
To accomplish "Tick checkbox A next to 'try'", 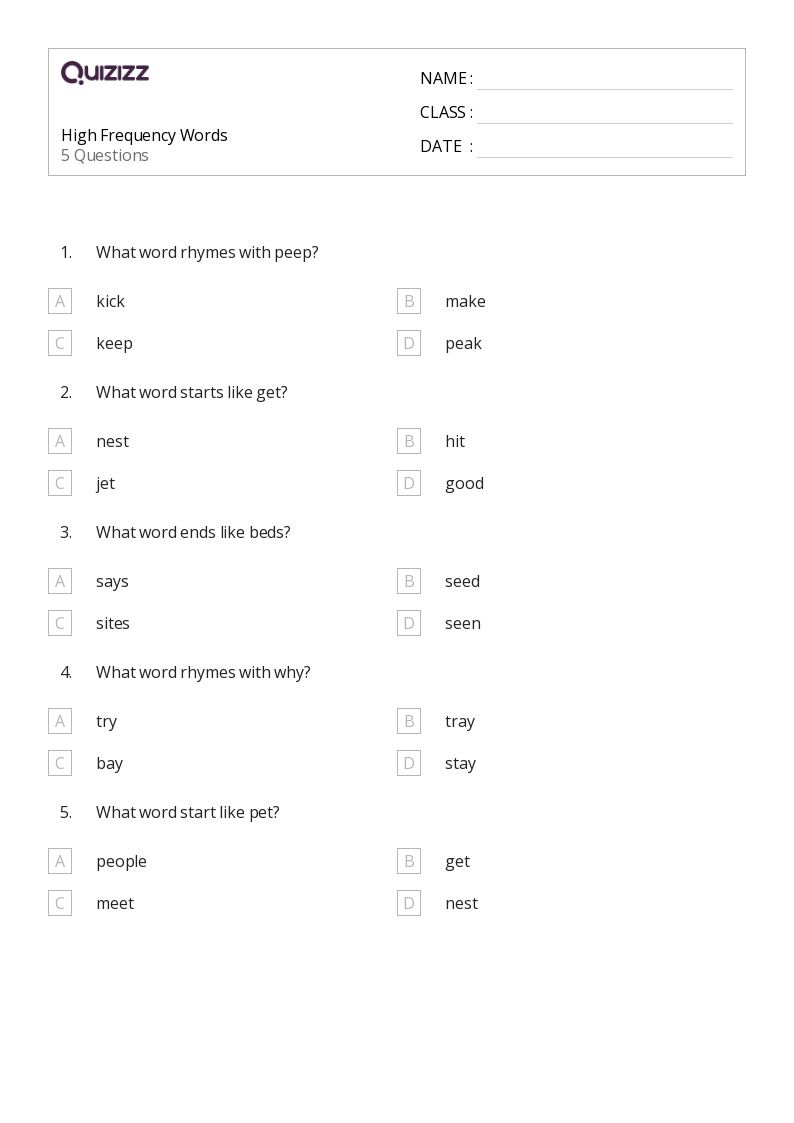I will coord(60,721).
